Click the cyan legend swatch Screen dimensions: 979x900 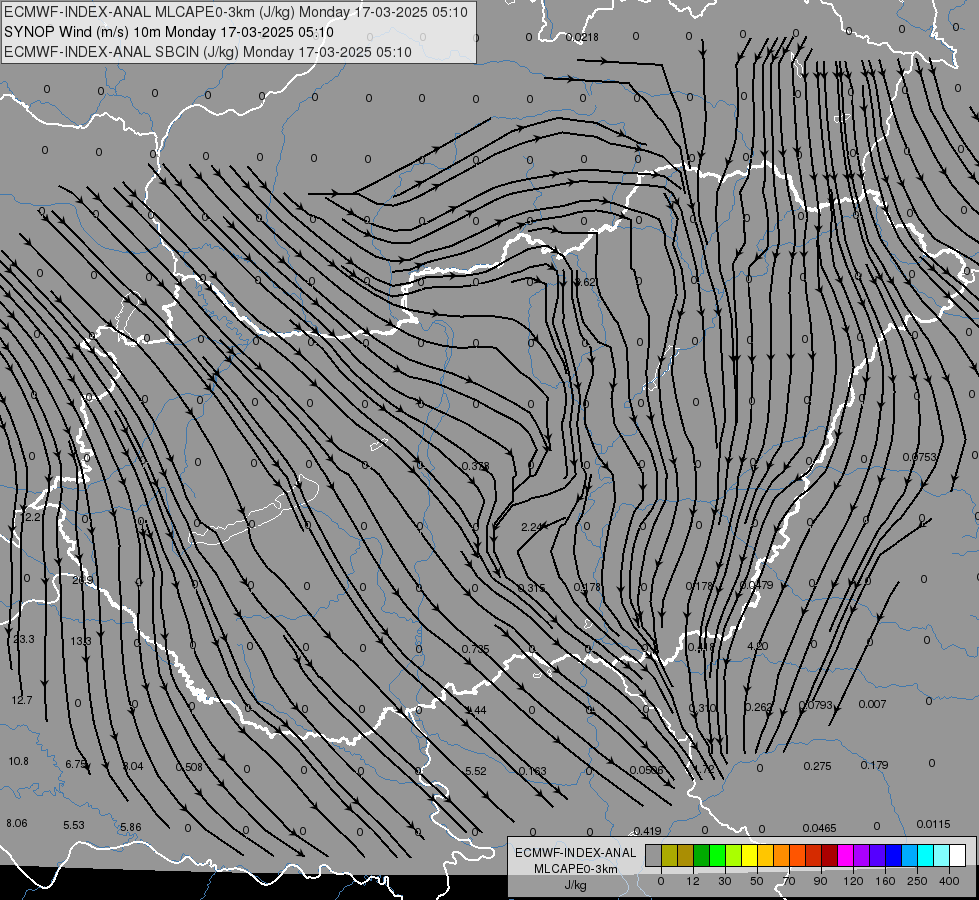(925, 856)
